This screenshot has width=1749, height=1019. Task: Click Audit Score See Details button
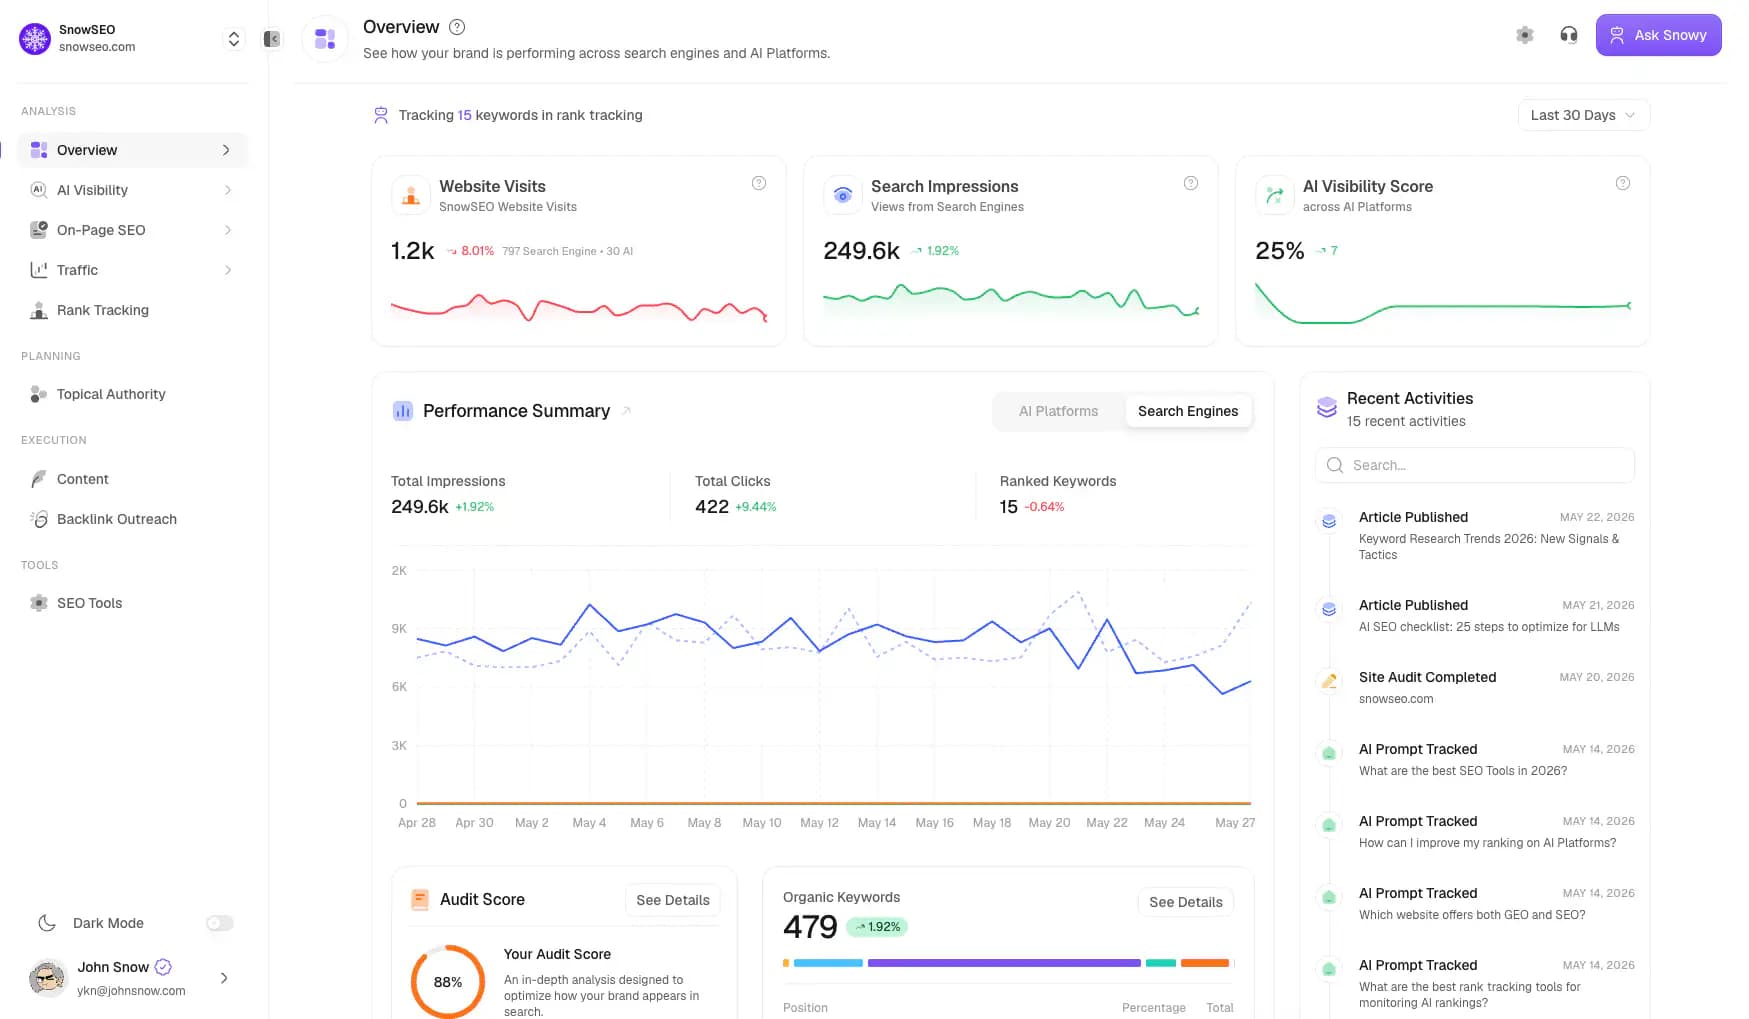[x=673, y=900]
